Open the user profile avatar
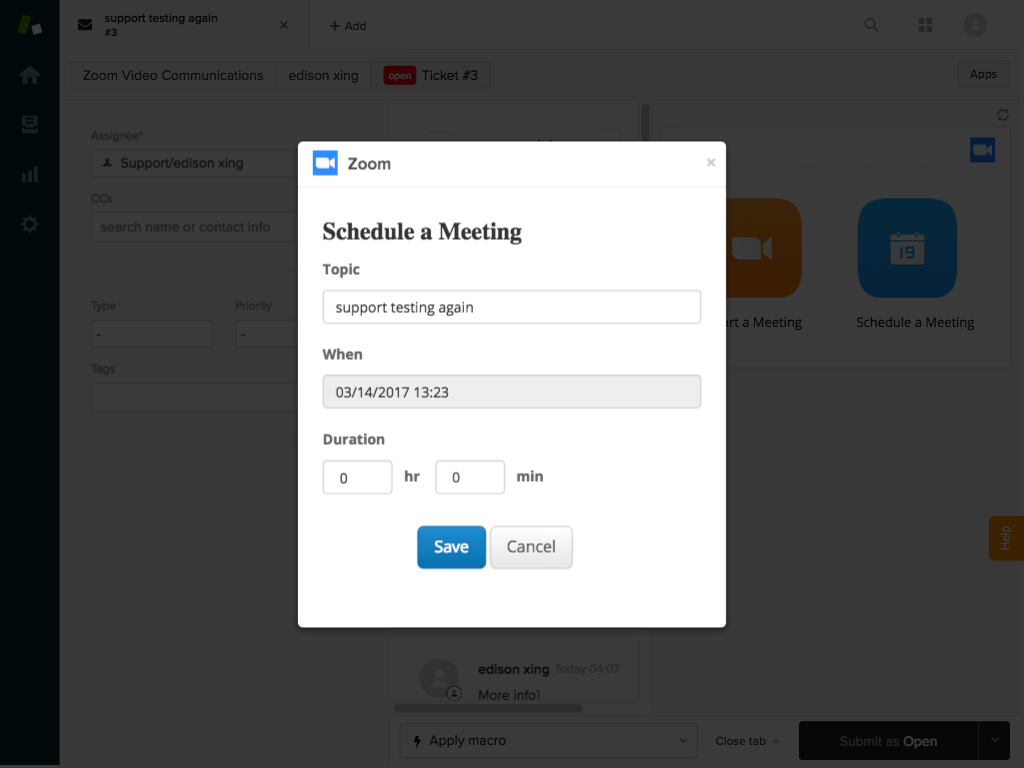This screenshot has height=768, width=1024. [974, 26]
